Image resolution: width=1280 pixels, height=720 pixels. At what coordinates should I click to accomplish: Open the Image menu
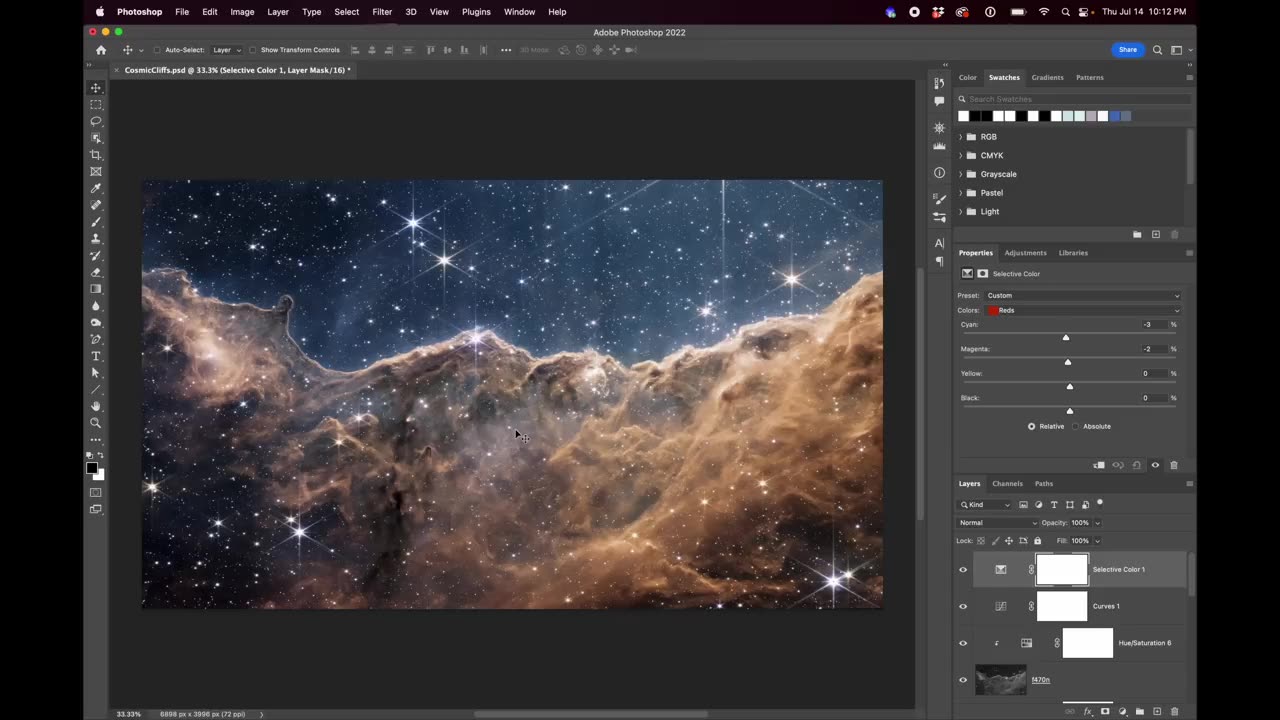tap(242, 12)
